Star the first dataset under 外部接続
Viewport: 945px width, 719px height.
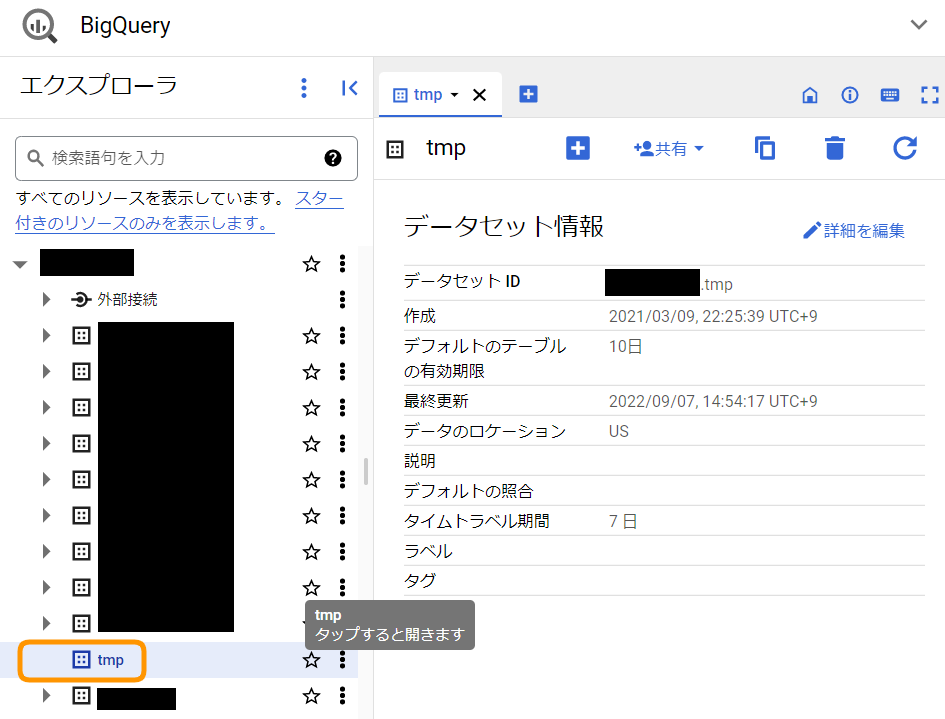pyautogui.click(x=312, y=335)
